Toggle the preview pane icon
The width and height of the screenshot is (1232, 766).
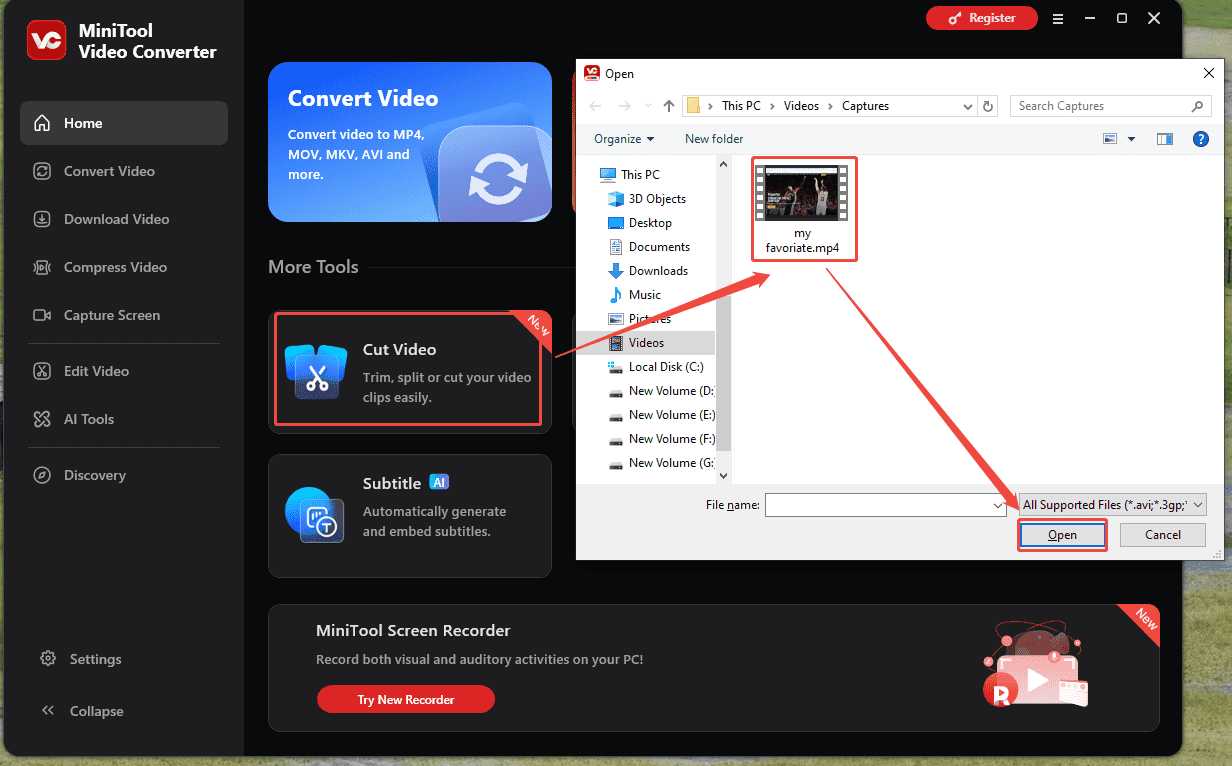tap(1165, 139)
